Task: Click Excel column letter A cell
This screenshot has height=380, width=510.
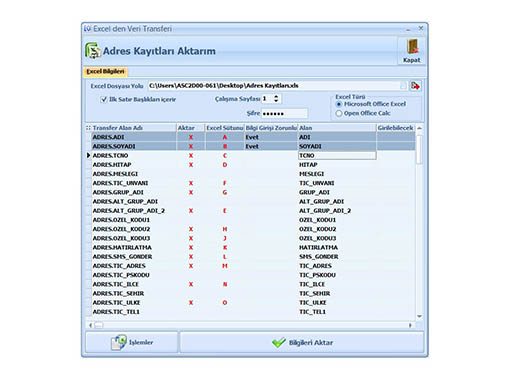Action: click(225, 137)
